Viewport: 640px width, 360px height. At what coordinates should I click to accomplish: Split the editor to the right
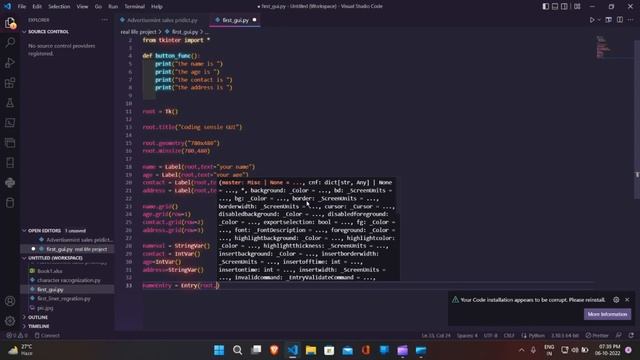[620, 20]
